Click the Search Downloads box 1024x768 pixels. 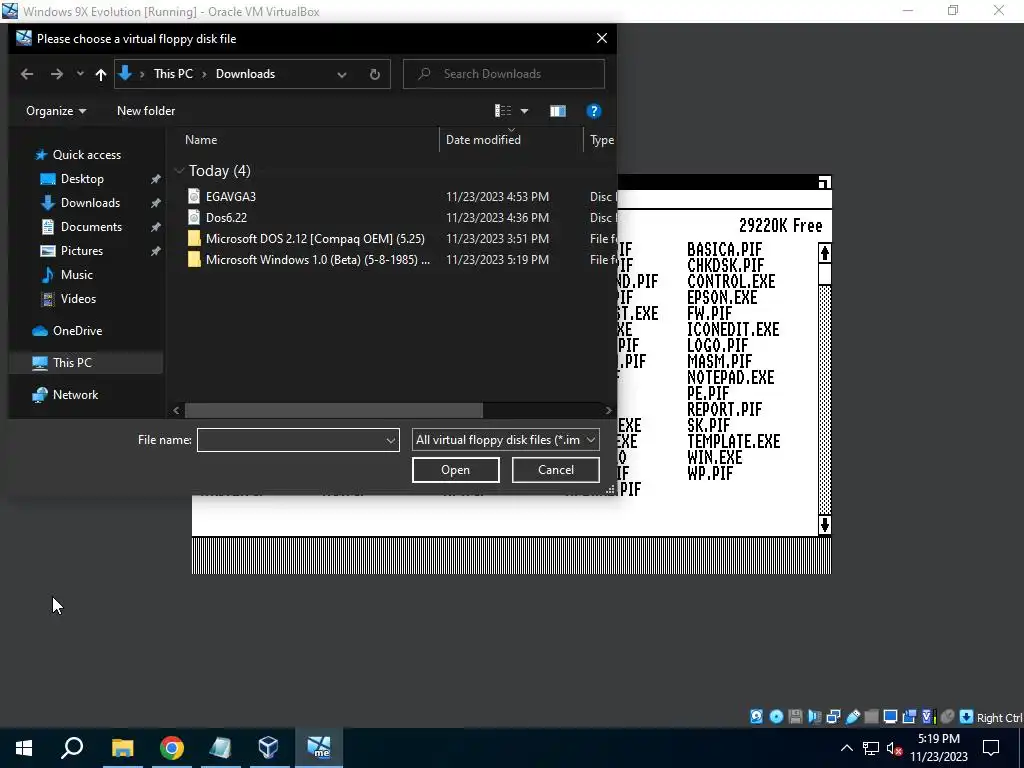pyautogui.click(x=504, y=74)
